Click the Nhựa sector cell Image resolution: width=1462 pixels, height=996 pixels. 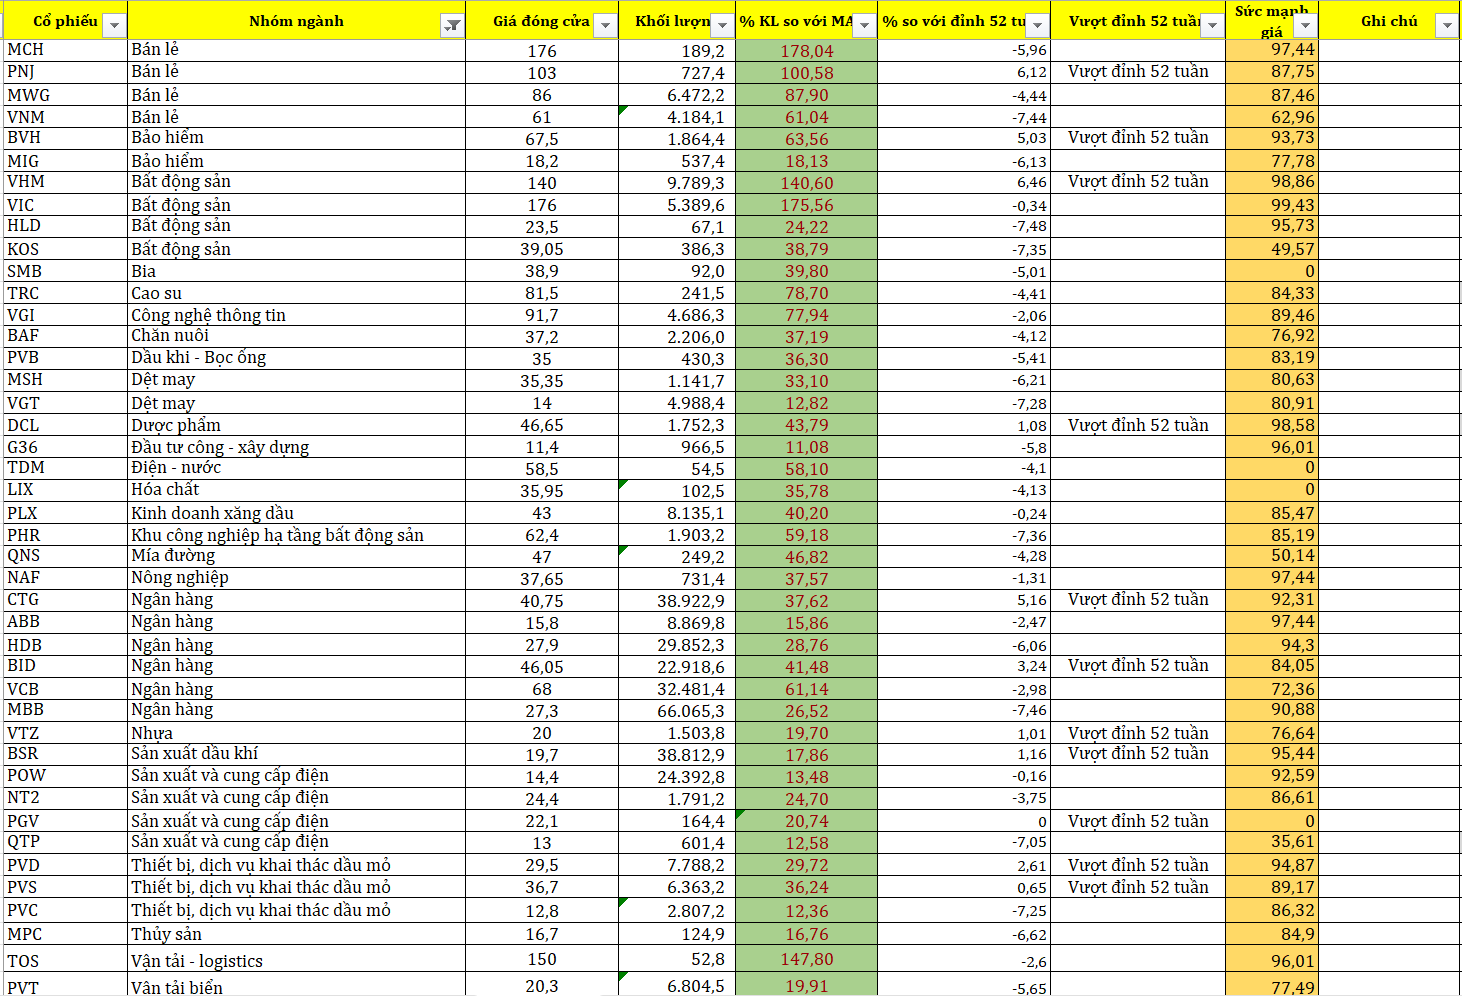coord(297,733)
